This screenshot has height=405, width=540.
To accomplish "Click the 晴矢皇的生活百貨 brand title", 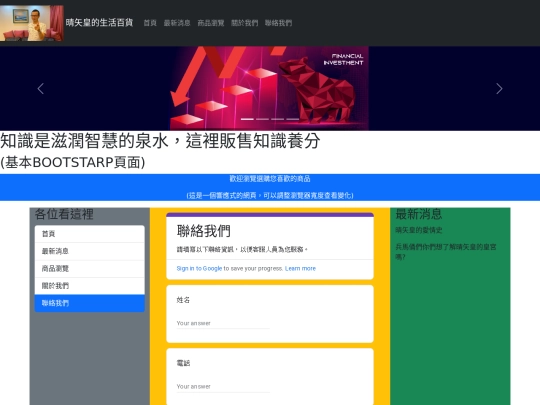I will 99,23.
